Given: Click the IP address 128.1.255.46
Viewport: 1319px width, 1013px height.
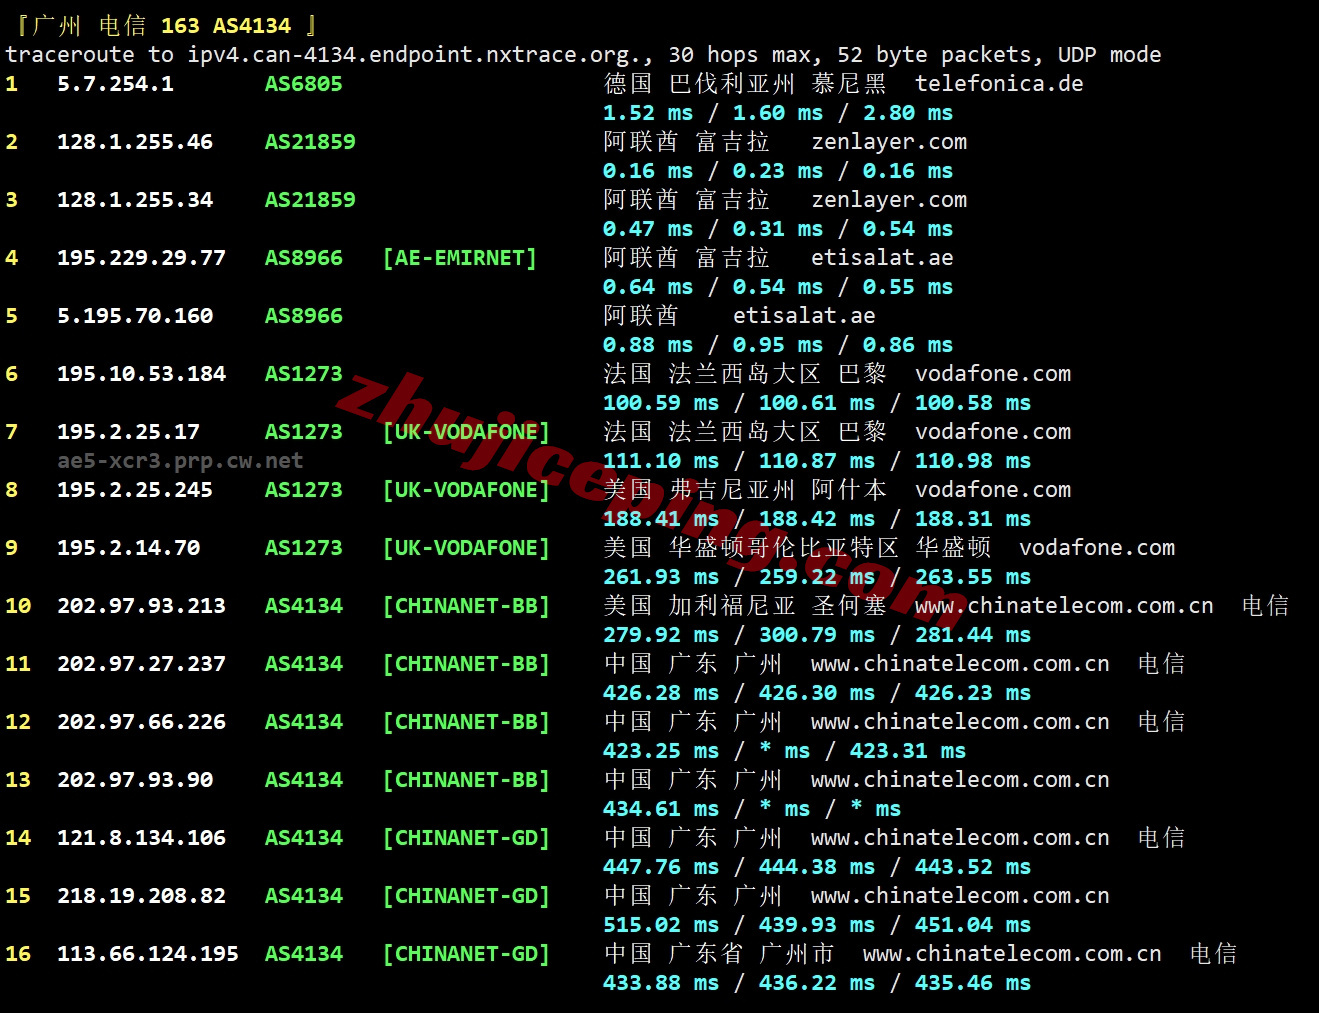Looking at the screenshot, I should [x=135, y=142].
